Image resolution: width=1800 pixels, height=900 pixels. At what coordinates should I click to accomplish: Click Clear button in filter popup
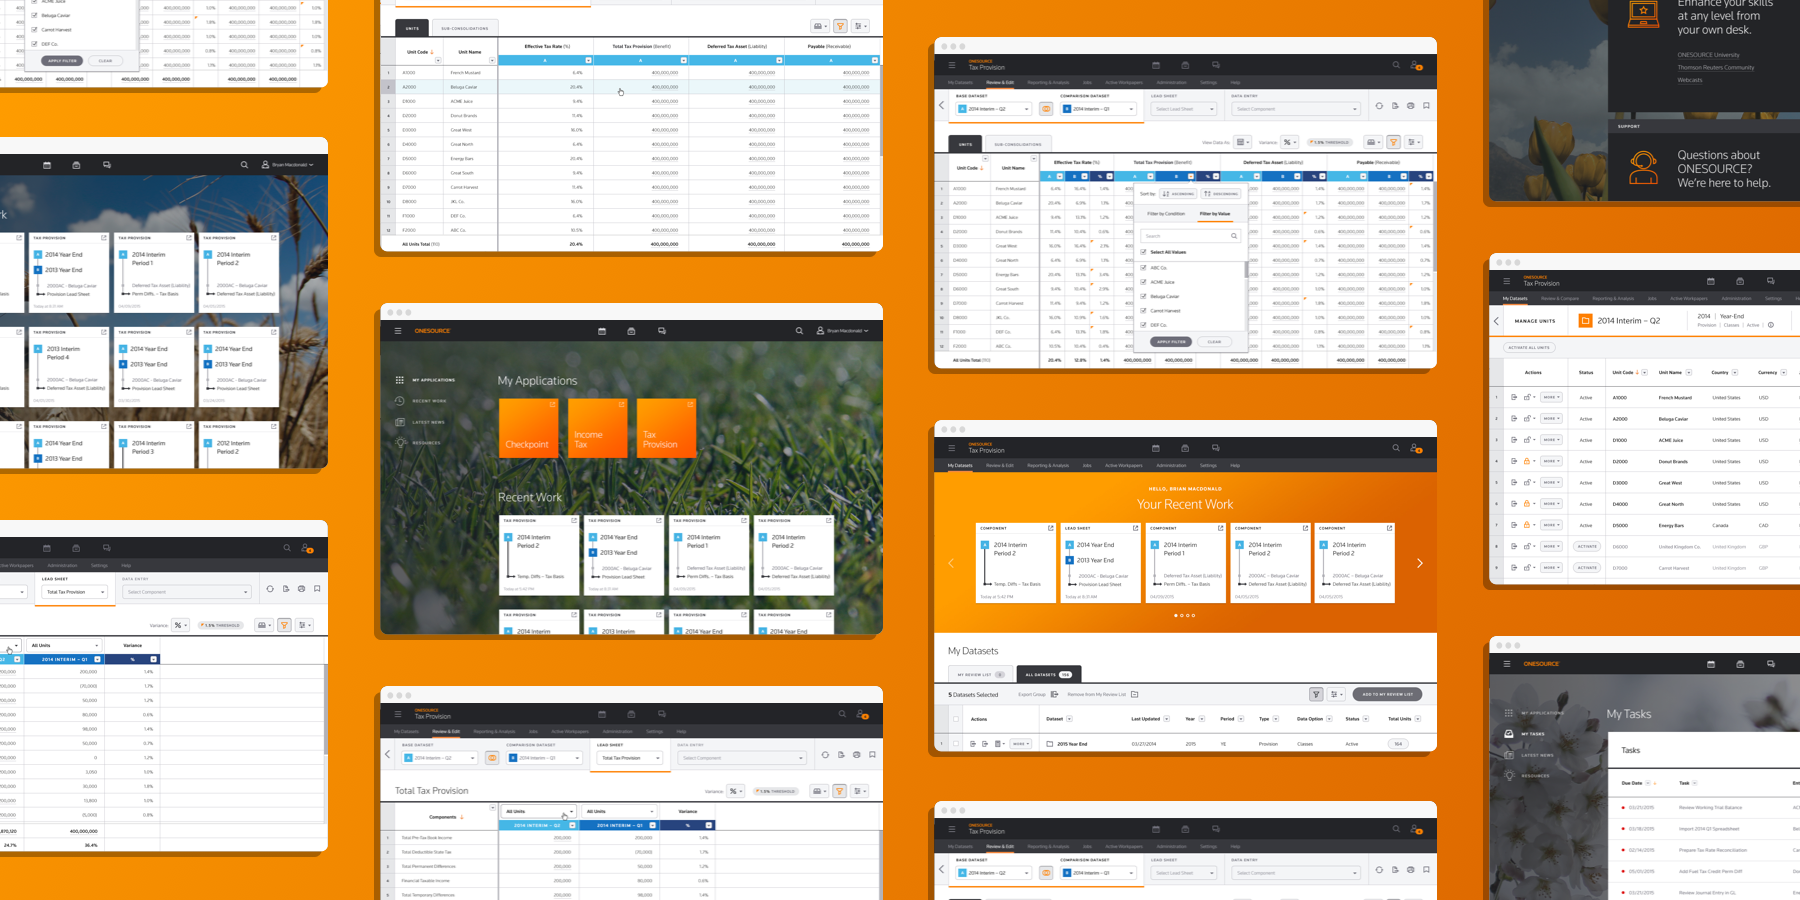pyautogui.click(x=1214, y=341)
